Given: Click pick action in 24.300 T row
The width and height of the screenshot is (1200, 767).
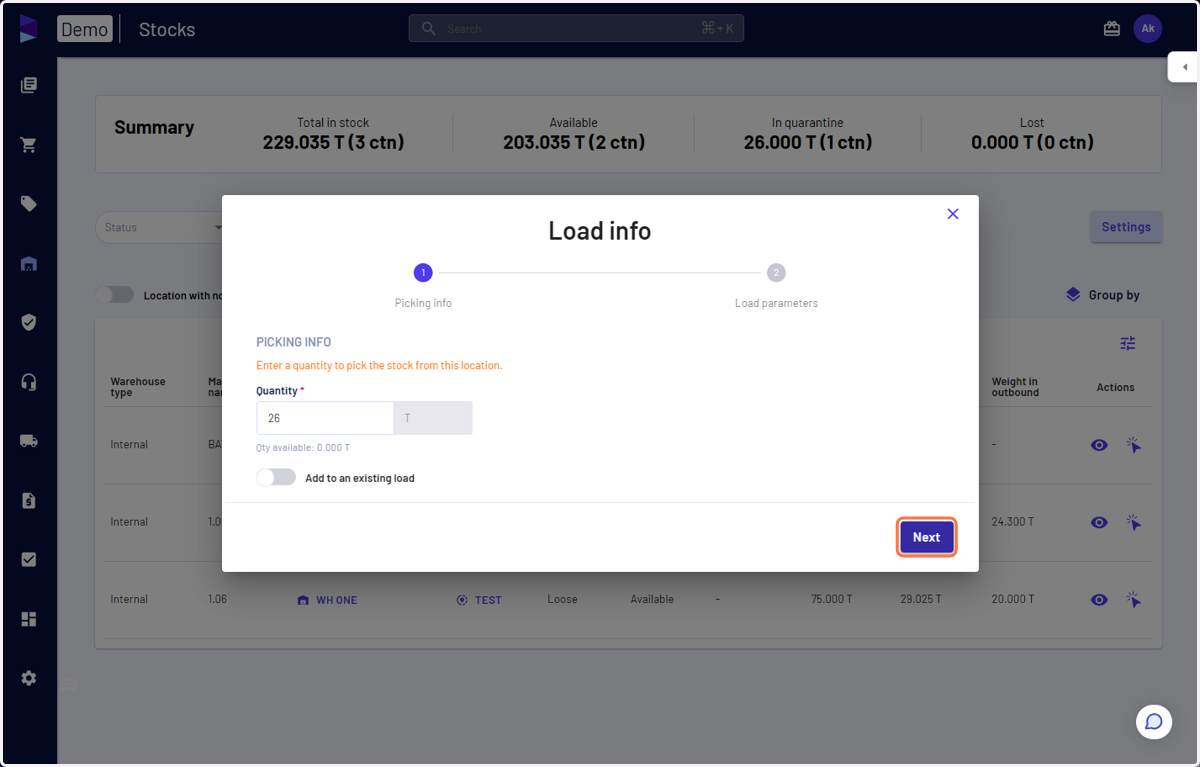Looking at the screenshot, I should coord(1133,522).
